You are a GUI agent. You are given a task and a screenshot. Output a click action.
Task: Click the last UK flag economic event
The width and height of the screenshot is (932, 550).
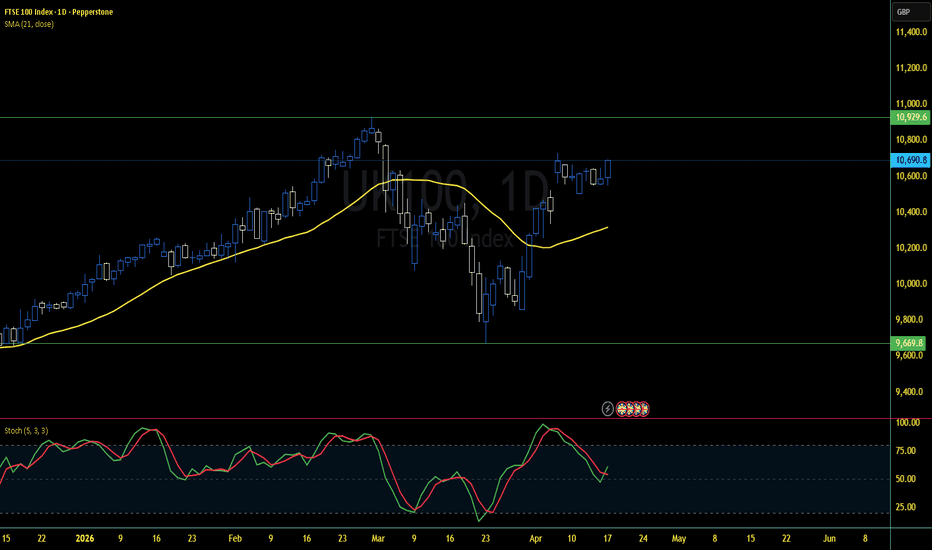point(643,409)
